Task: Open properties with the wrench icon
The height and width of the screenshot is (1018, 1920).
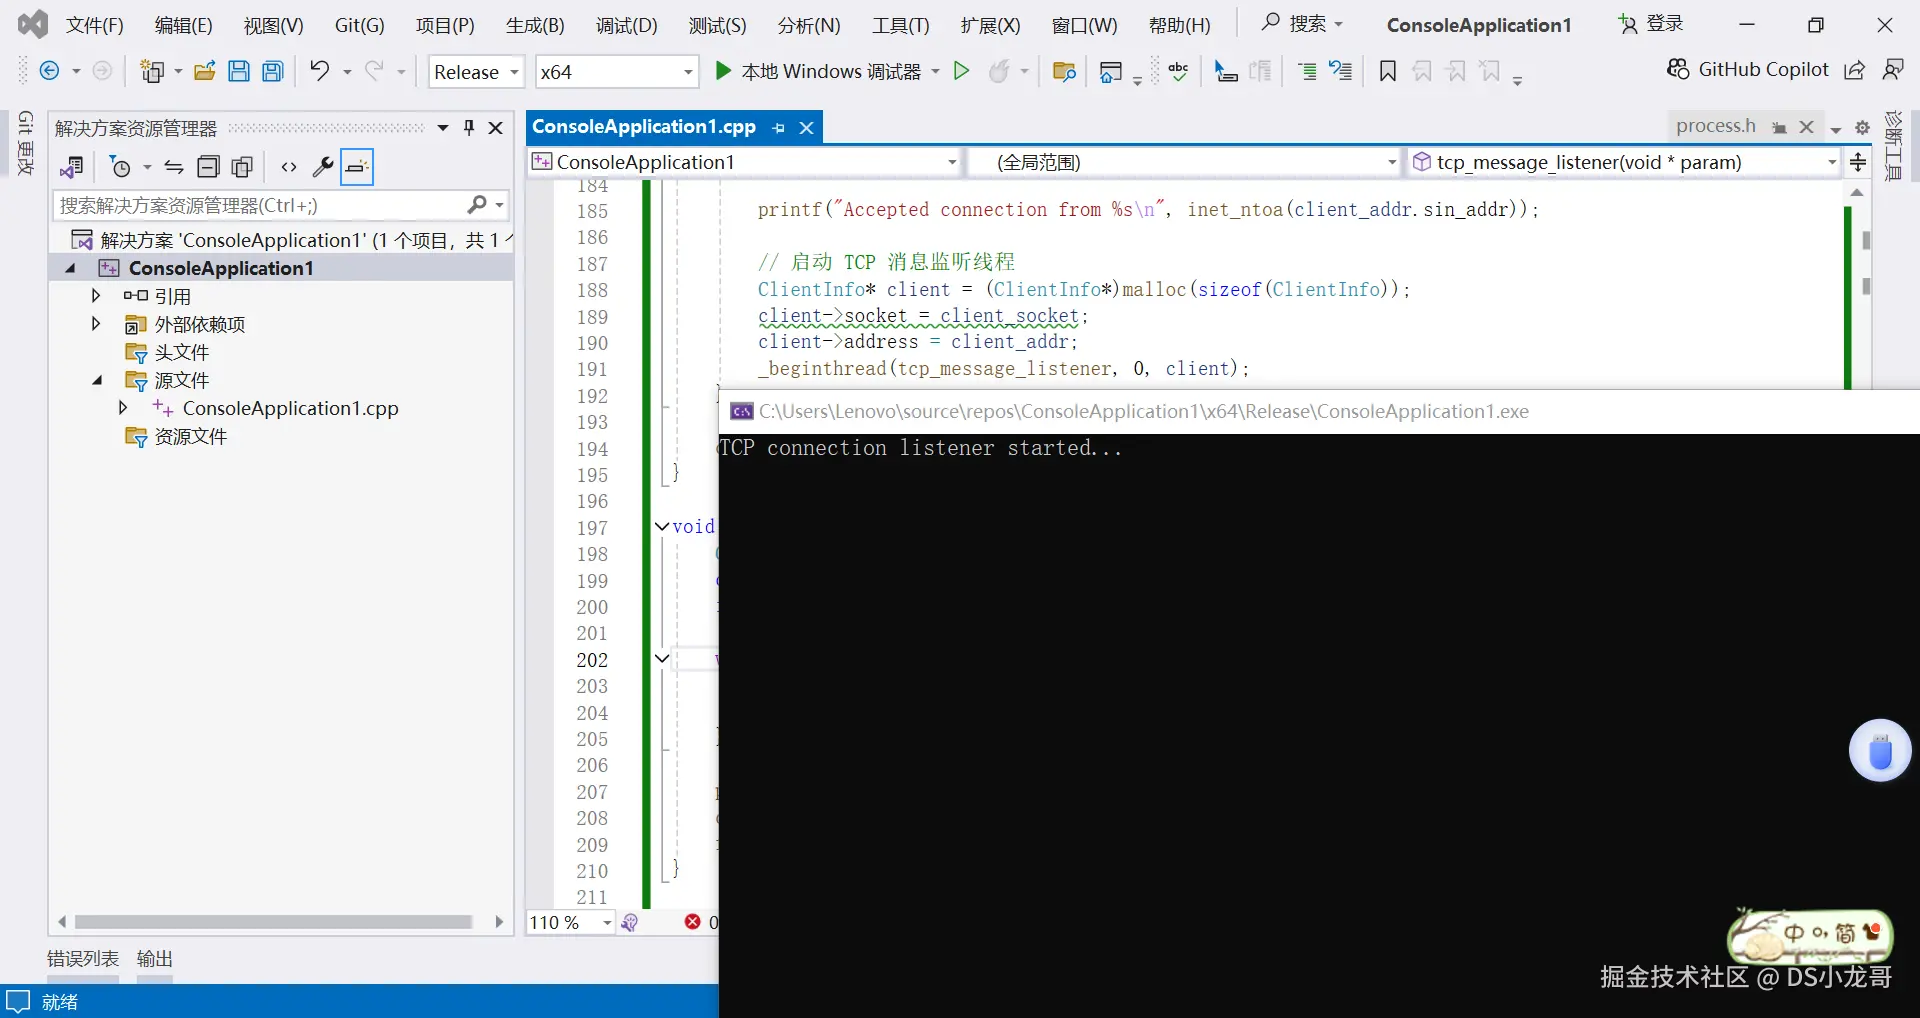Action: click(323, 167)
